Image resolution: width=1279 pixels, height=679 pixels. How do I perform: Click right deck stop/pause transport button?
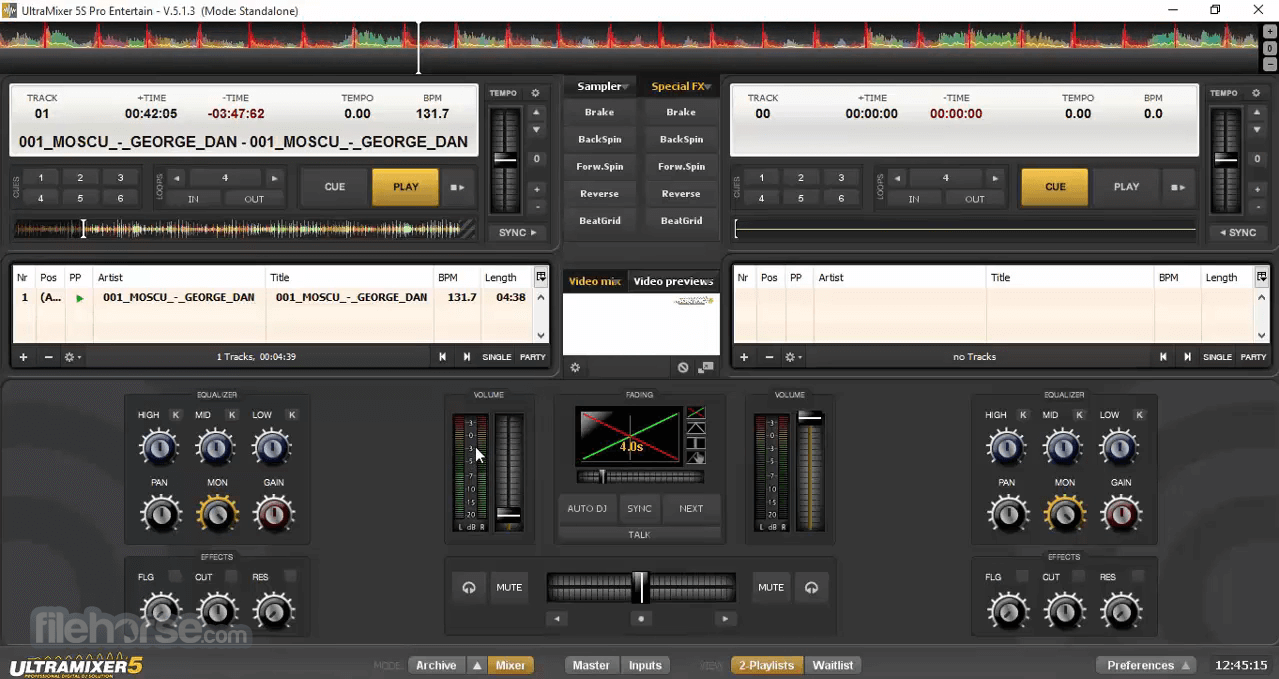point(1179,187)
